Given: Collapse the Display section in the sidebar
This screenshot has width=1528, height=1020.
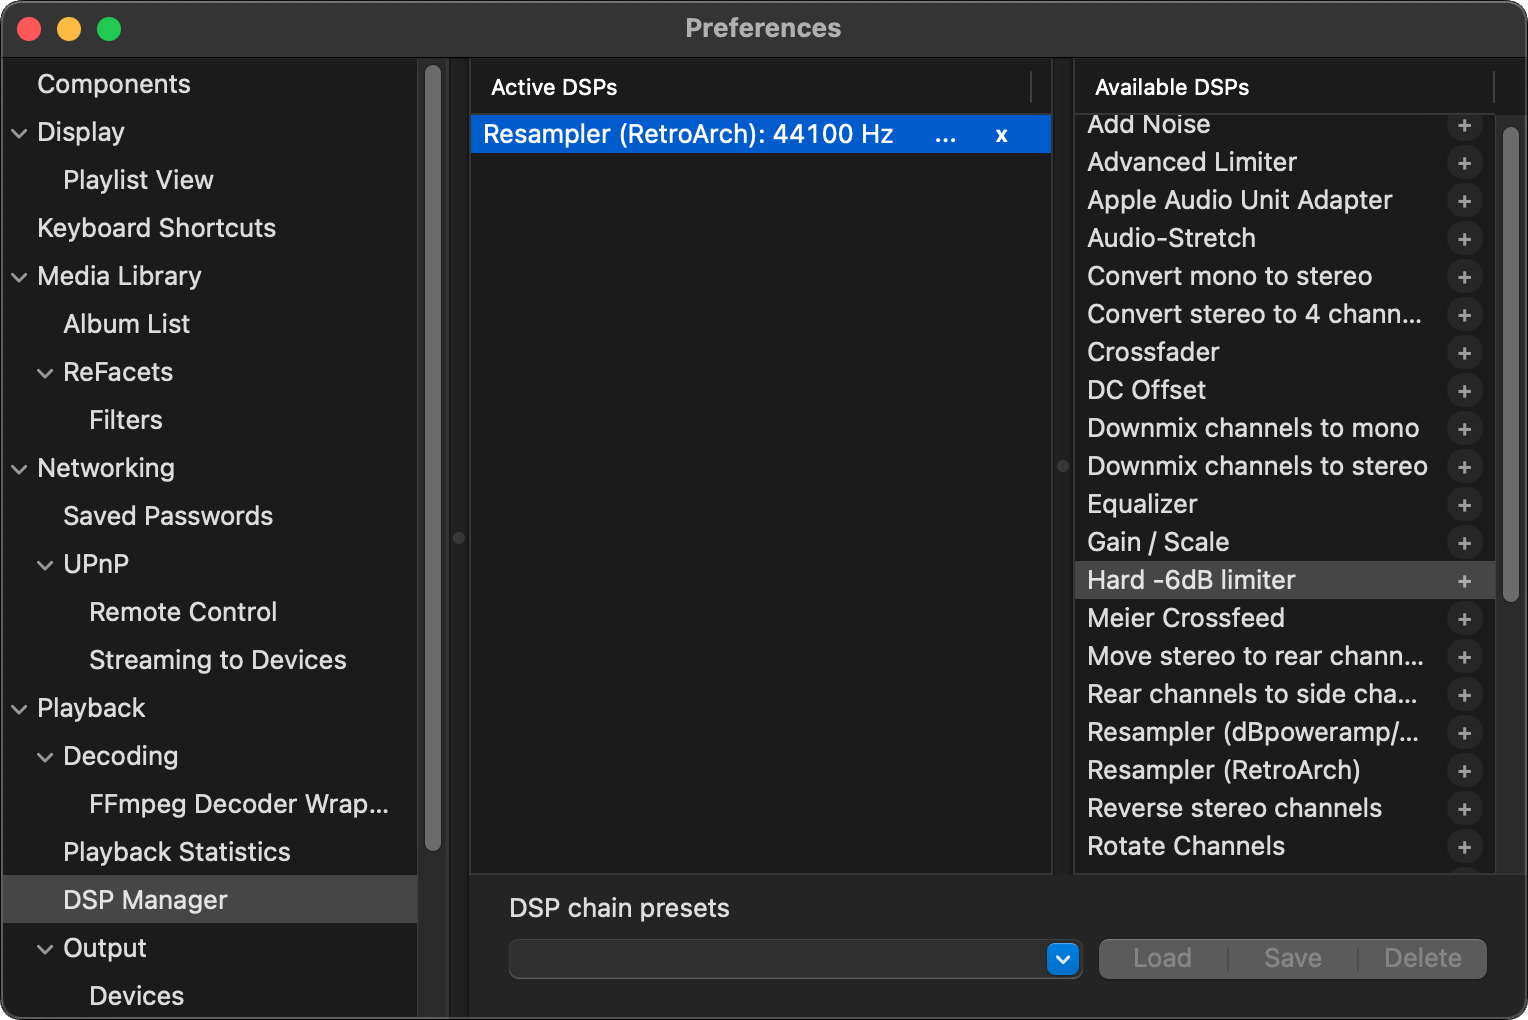Looking at the screenshot, I should [x=19, y=133].
